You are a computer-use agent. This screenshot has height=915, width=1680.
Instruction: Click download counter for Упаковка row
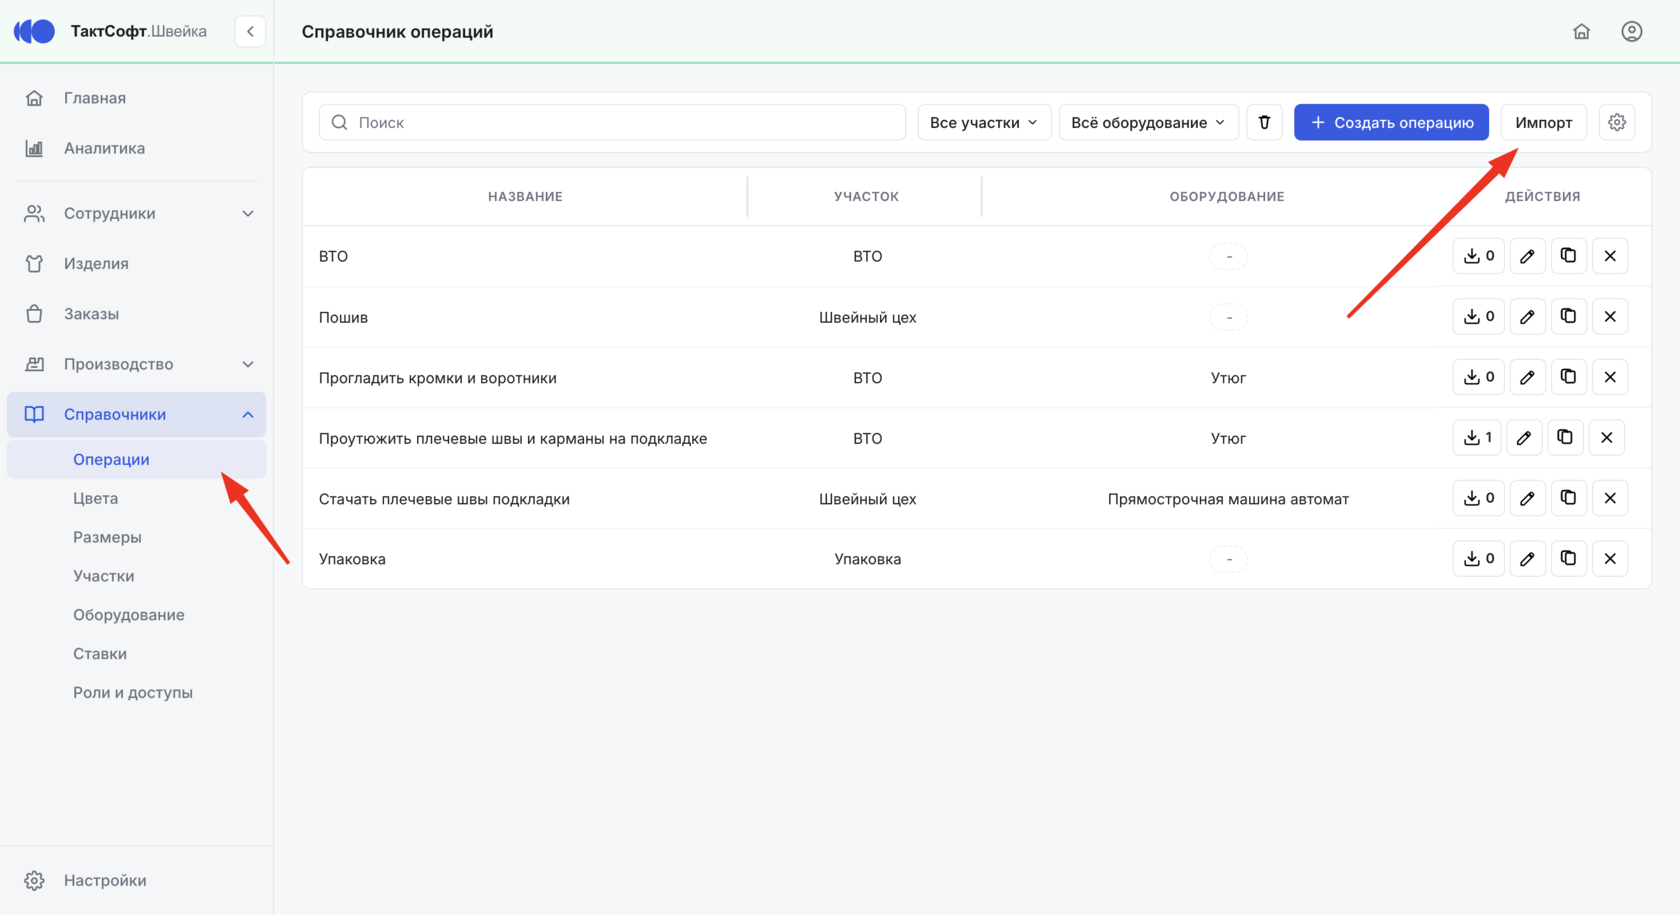click(x=1478, y=559)
